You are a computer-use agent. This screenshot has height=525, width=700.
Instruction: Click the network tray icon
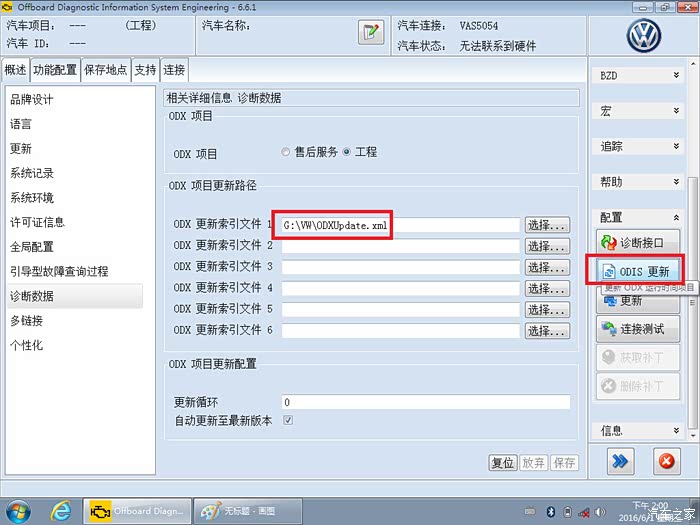pos(584,512)
